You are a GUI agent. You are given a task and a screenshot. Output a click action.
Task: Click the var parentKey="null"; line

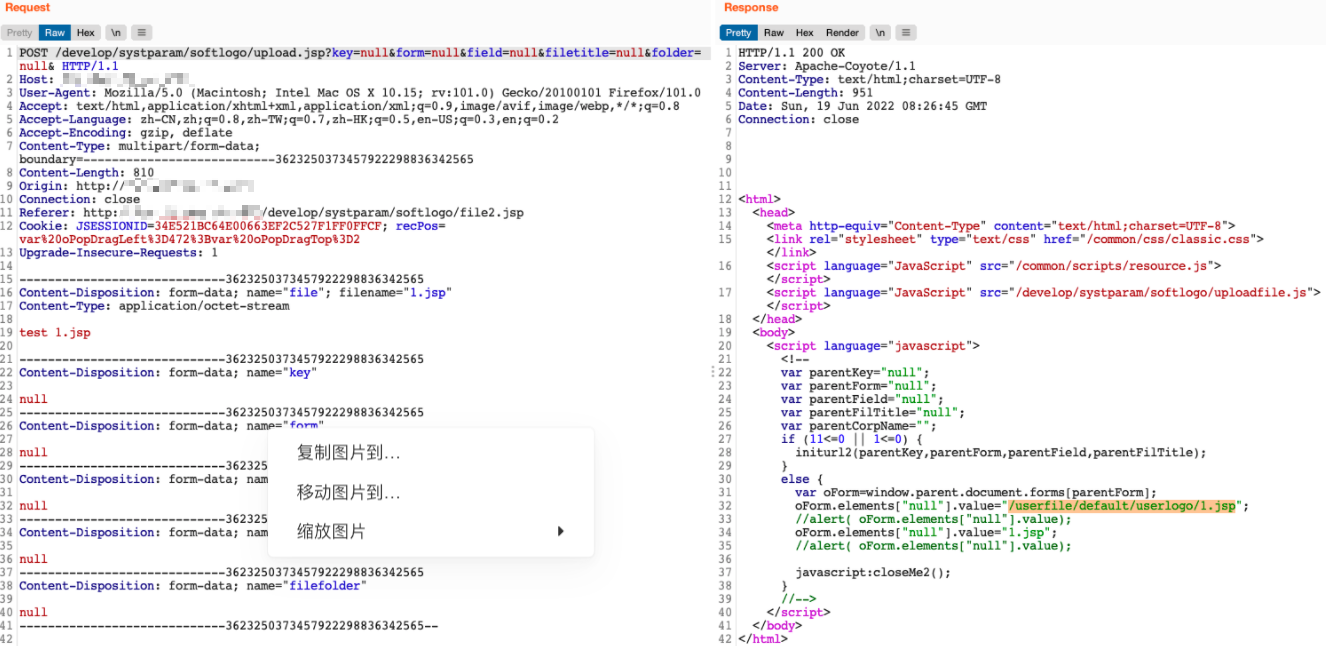(x=855, y=372)
